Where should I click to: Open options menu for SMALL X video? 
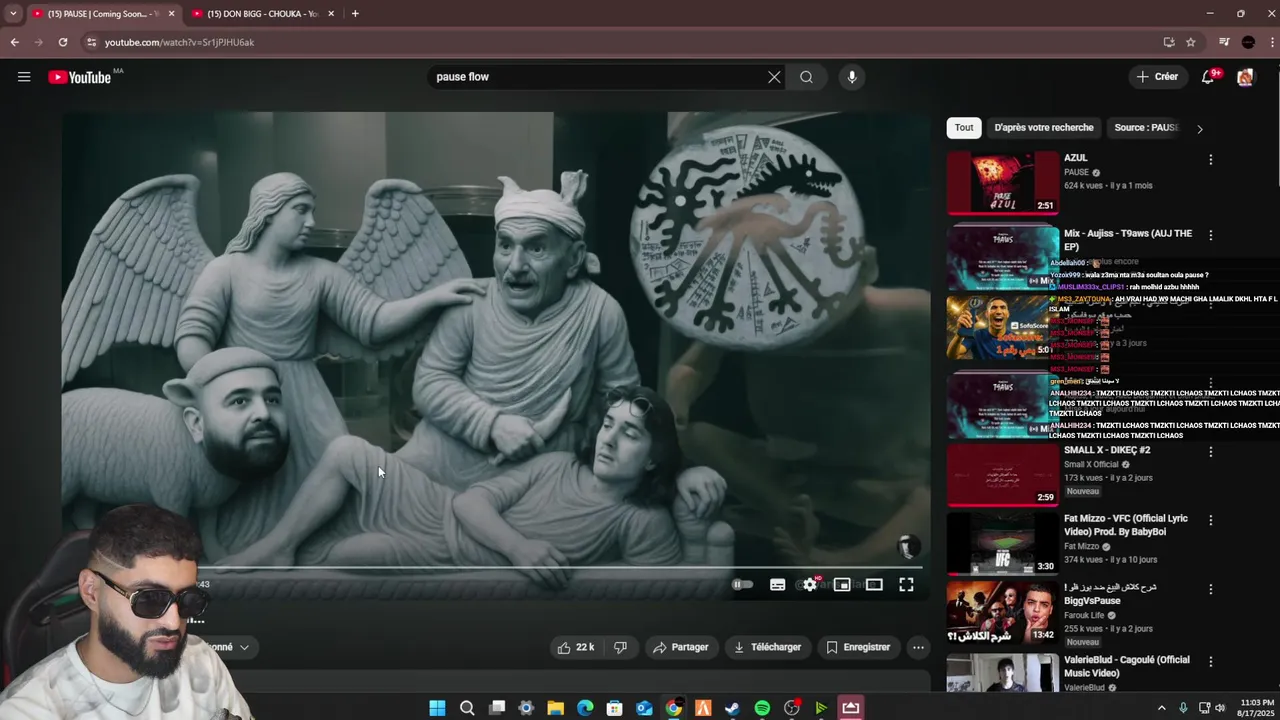click(x=1211, y=452)
